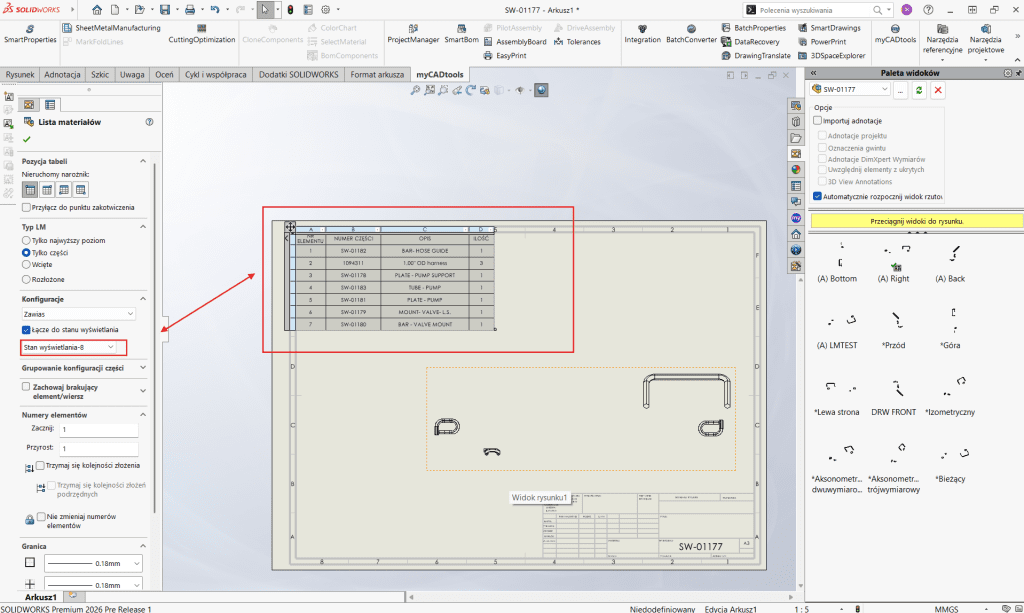Image resolution: width=1024 pixels, height=613 pixels.
Task: Open the SmartProperties tool
Action: (x=30, y=33)
